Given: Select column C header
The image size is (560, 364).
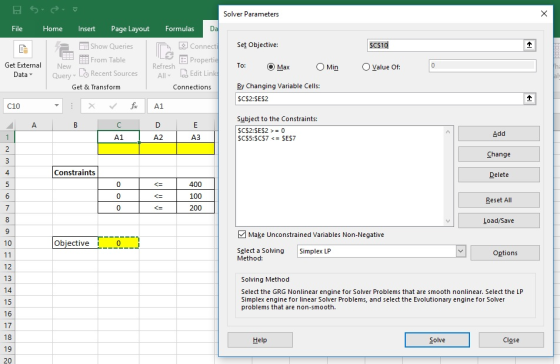Looking at the screenshot, I should 119,125.
